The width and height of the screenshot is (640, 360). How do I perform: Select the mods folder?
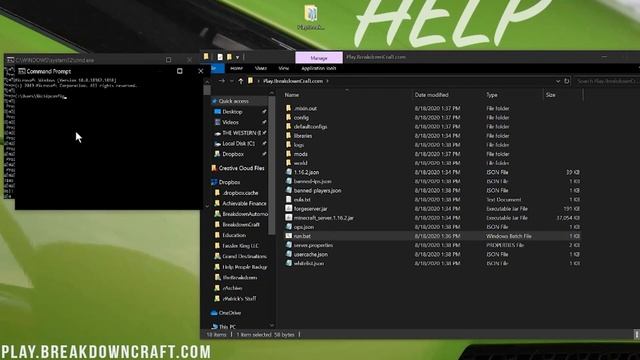[300, 154]
